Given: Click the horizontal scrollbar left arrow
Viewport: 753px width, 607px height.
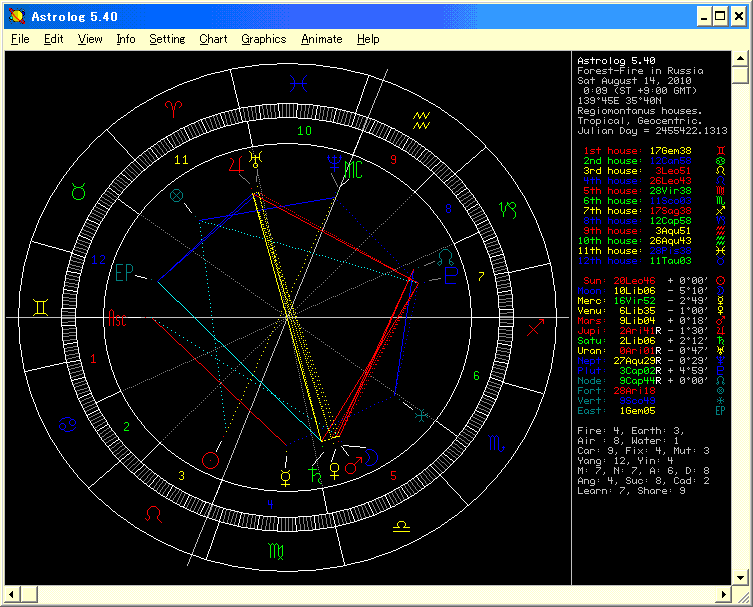Looking at the screenshot, I should [x=12, y=595].
